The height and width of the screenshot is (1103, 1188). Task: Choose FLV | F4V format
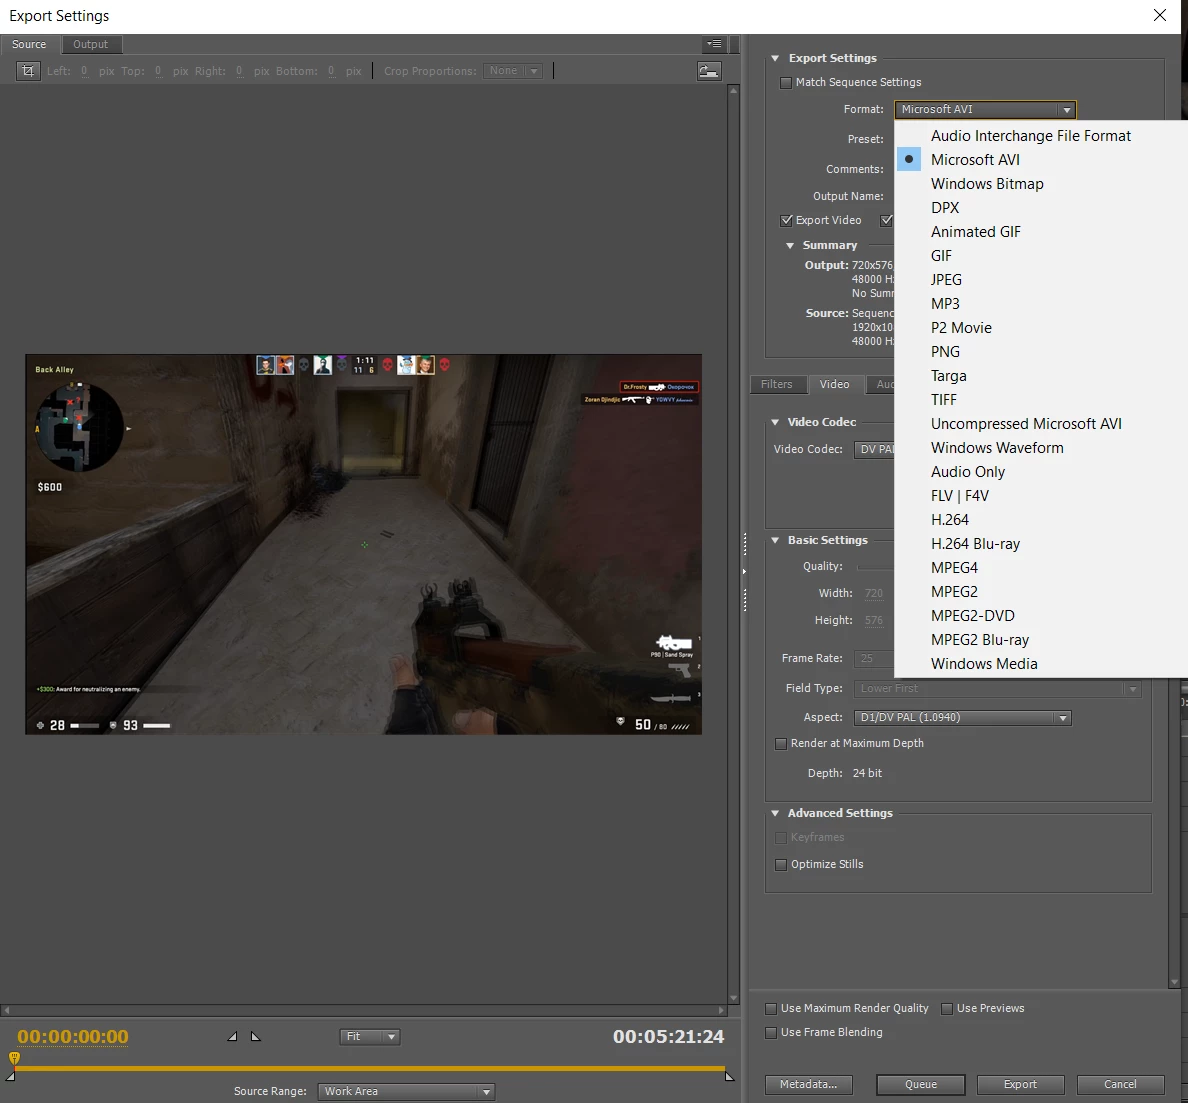tap(959, 495)
